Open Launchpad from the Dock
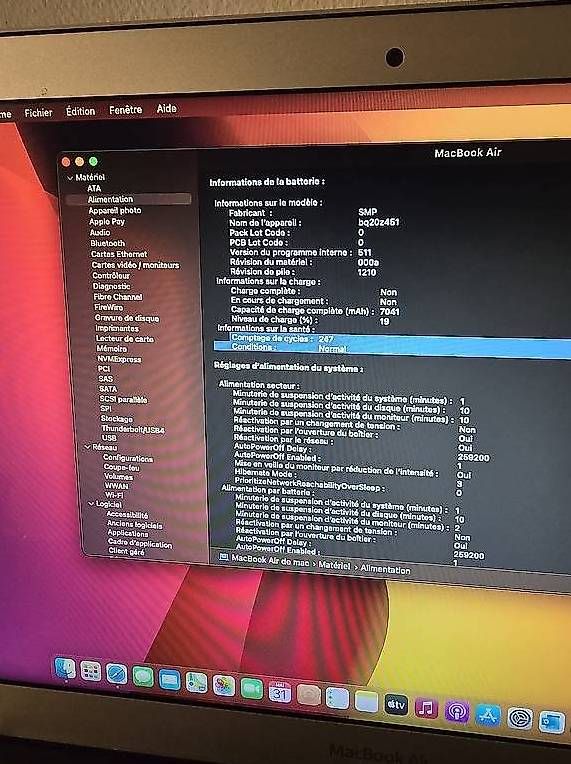 91,671
